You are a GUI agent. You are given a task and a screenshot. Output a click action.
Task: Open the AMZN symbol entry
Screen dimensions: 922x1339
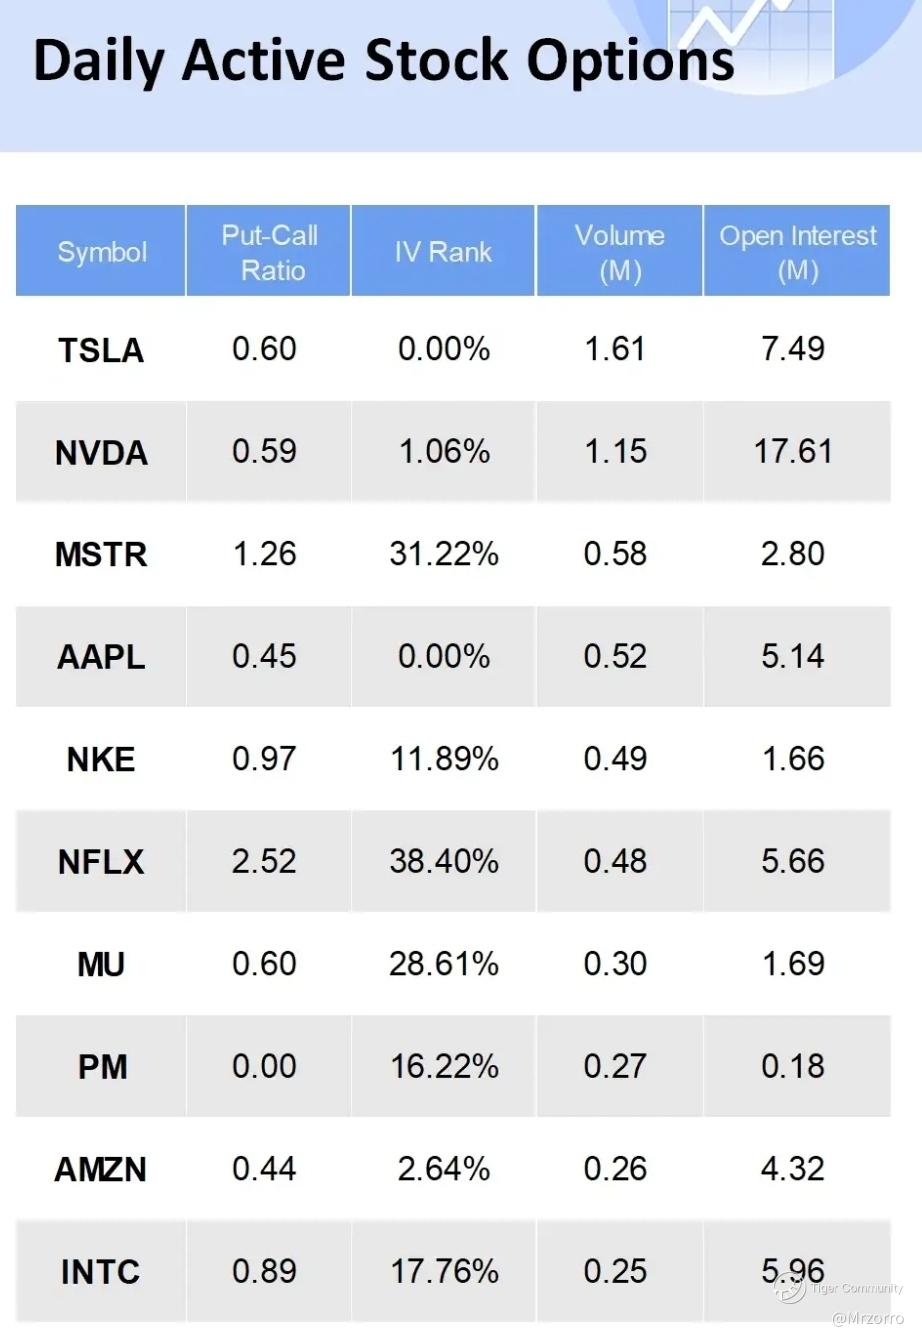pos(101,1169)
